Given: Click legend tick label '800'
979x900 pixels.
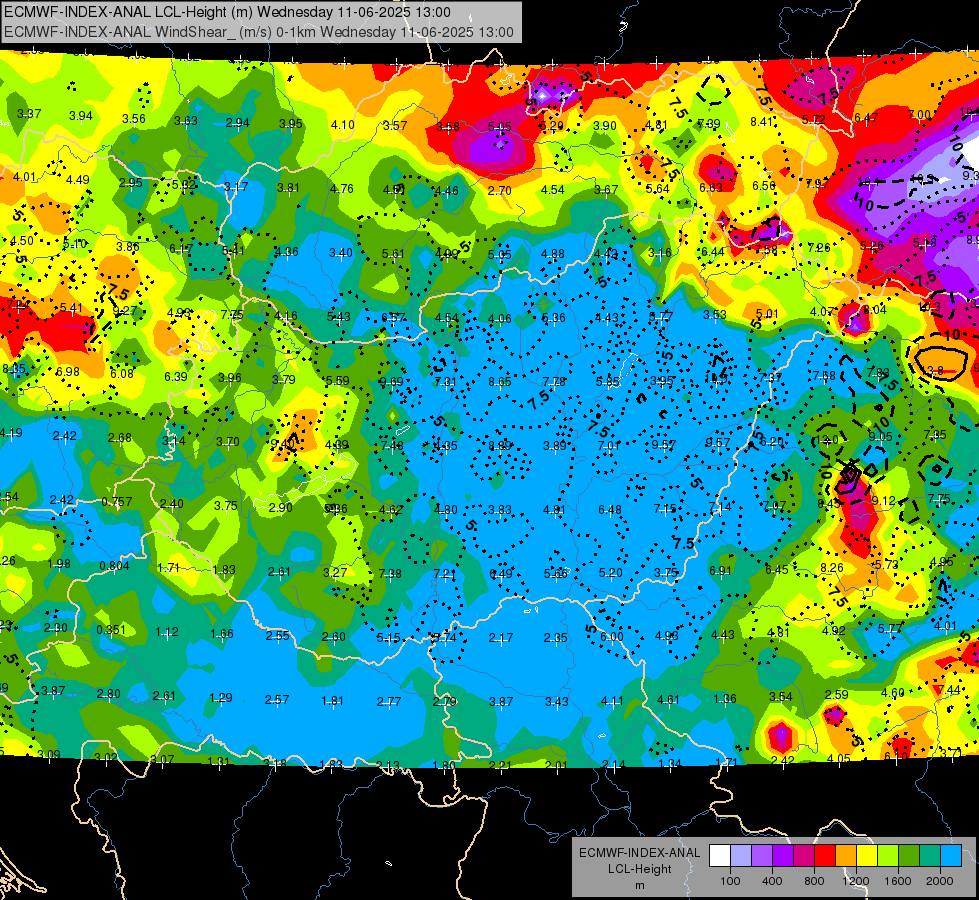Looking at the screenshot, I should [x=814, y=881].
